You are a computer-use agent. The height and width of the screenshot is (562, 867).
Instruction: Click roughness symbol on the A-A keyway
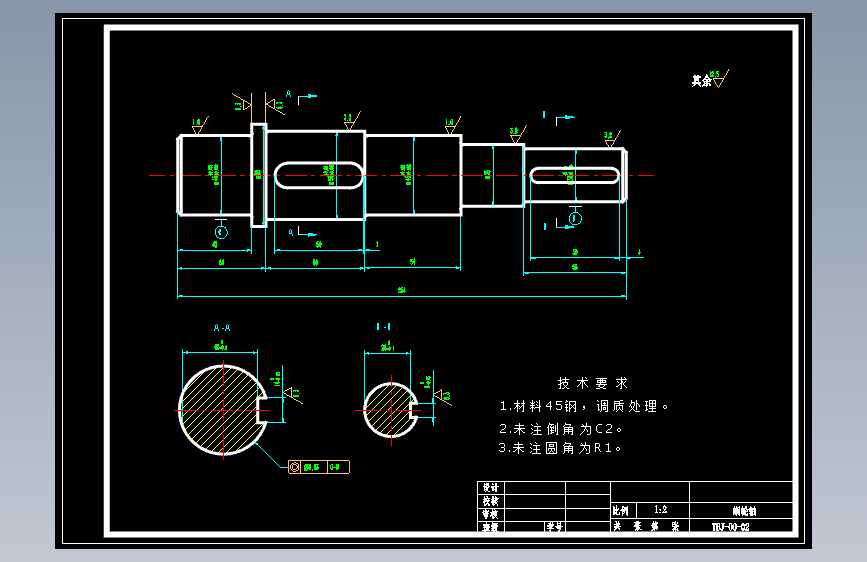pos(293,394)
